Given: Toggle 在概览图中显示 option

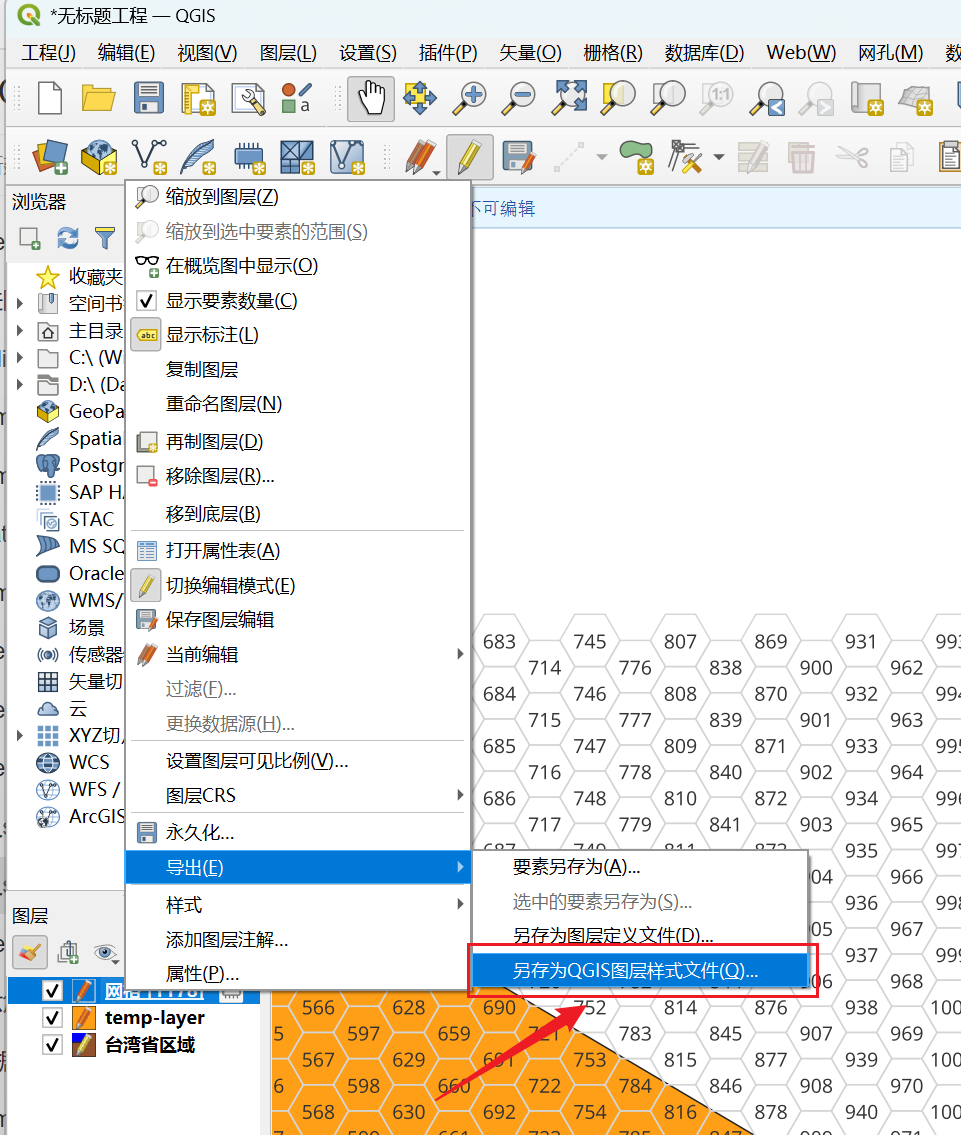Looking at the screenshot, I should coord(298,266).
